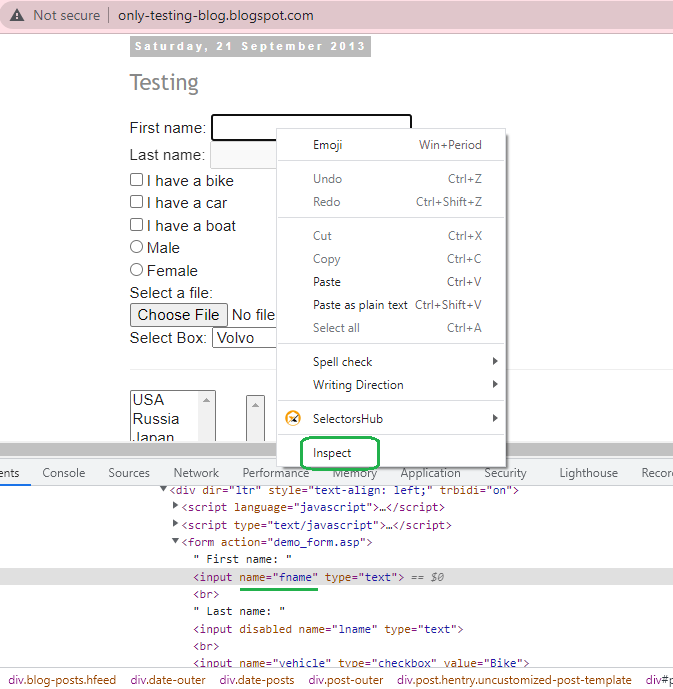The height and width of the screenshot is (689, 673).
Task: Select the Male radio button
Action: pyautogui.click(x=136, y=247)
